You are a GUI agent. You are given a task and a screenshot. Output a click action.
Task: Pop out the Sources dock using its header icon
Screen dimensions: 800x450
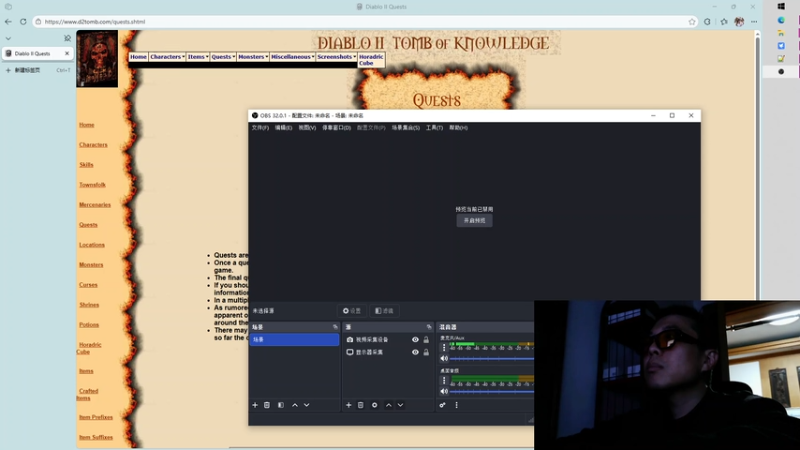(429, 327)
